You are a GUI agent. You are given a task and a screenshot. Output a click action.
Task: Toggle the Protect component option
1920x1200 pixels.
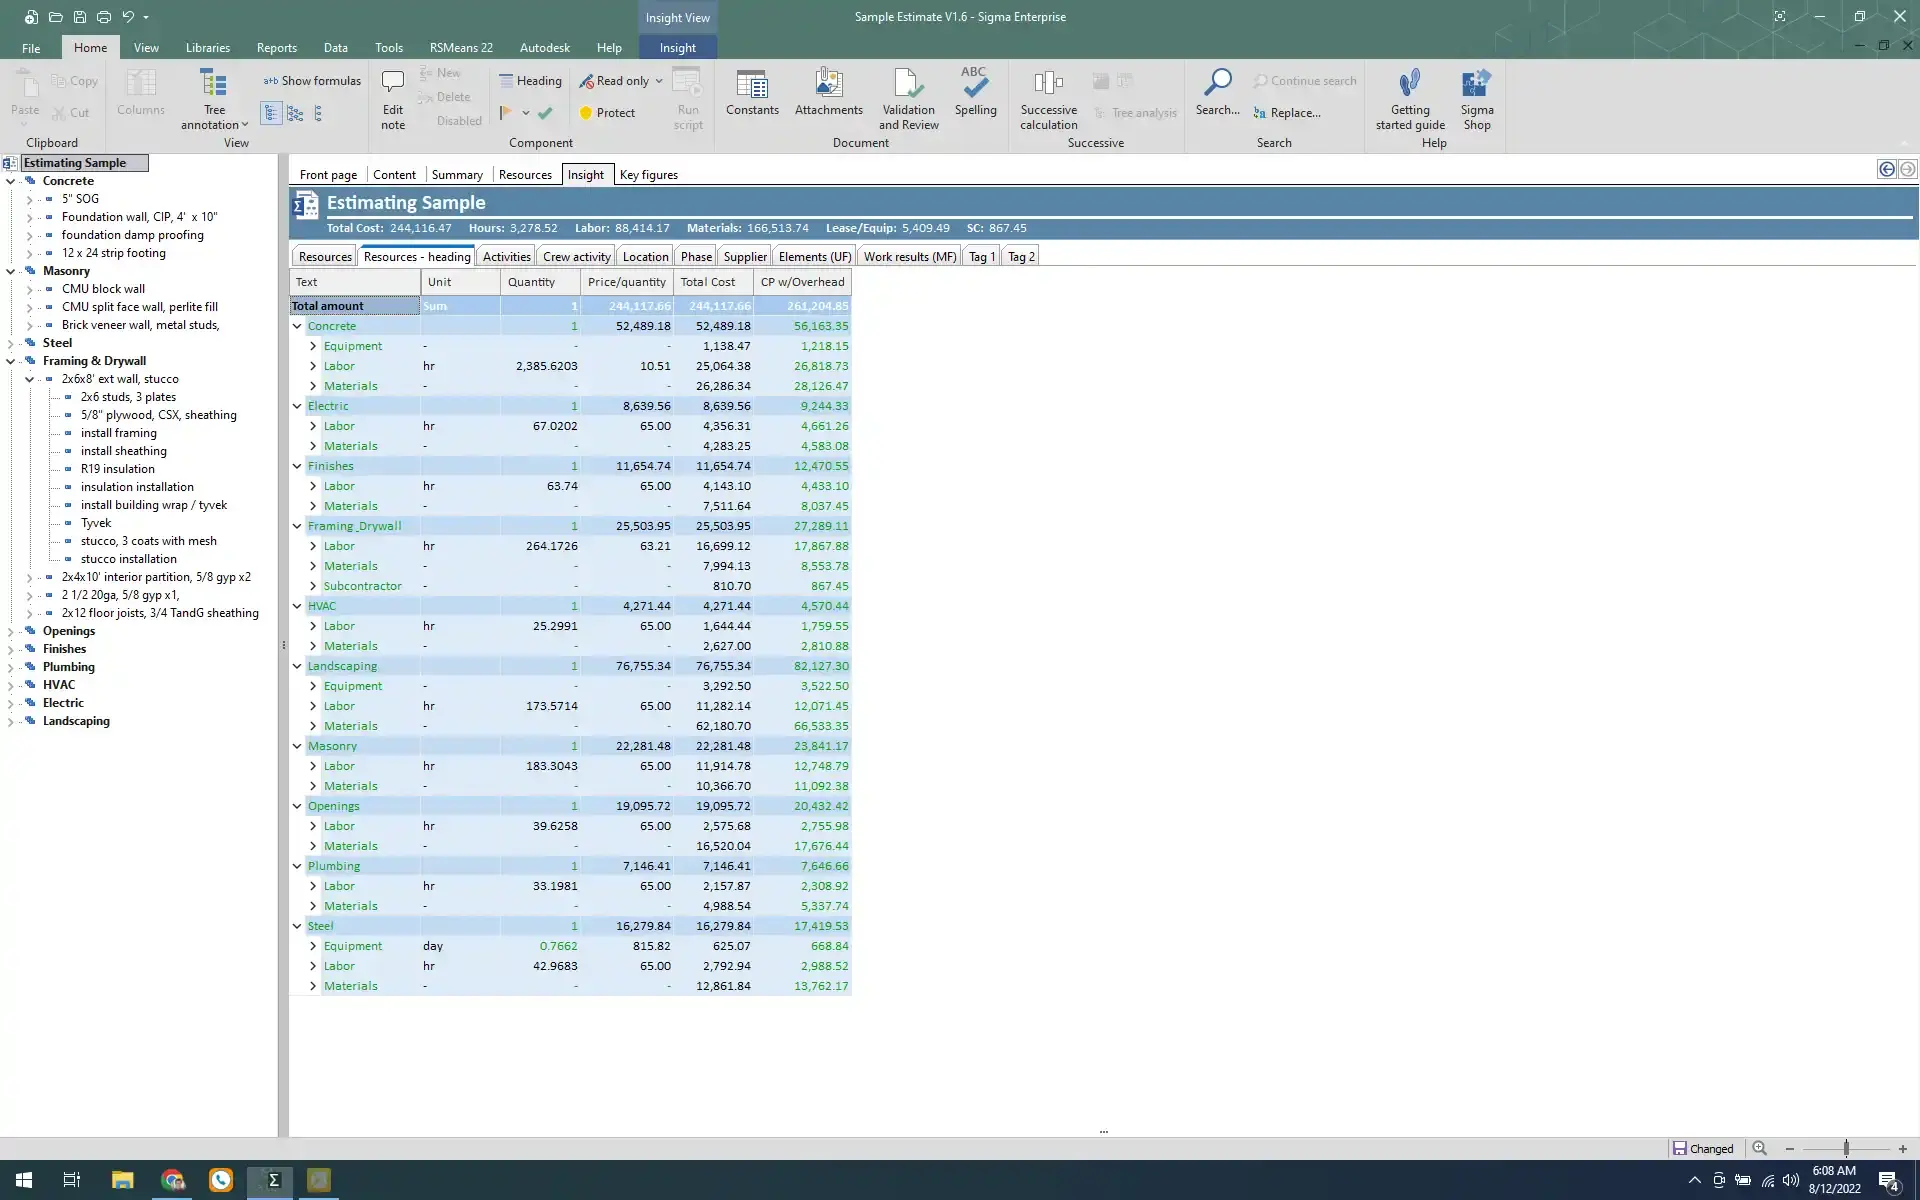[x=606, y=113]
